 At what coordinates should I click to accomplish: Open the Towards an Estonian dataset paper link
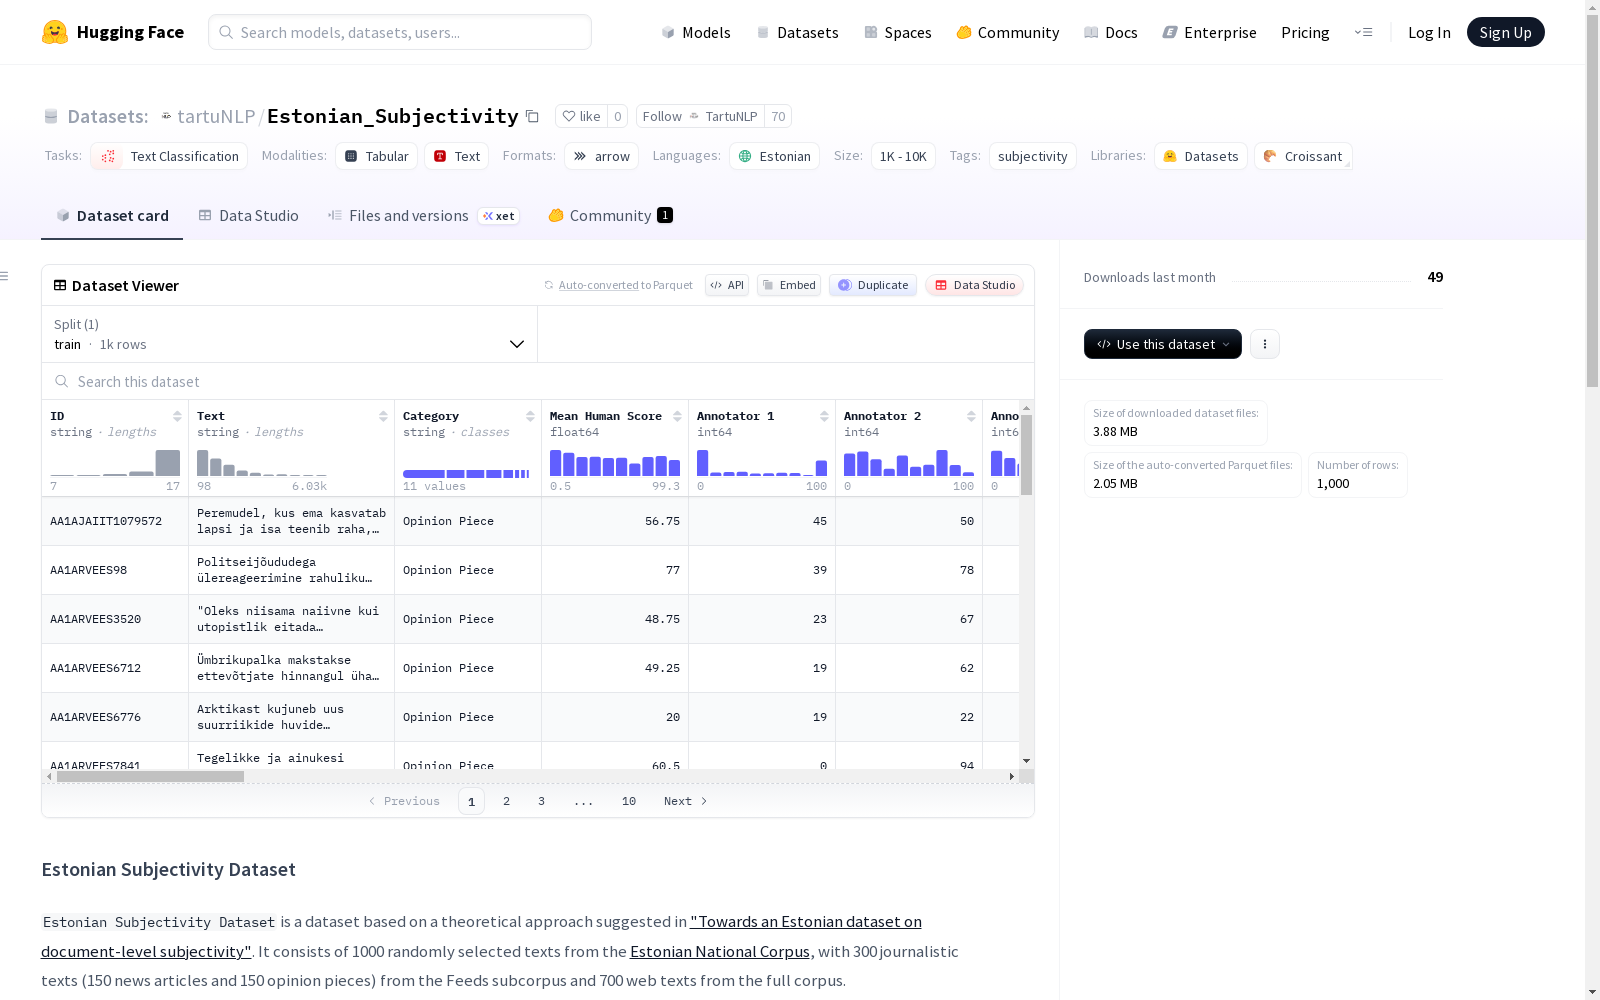[x=481, y=937]
